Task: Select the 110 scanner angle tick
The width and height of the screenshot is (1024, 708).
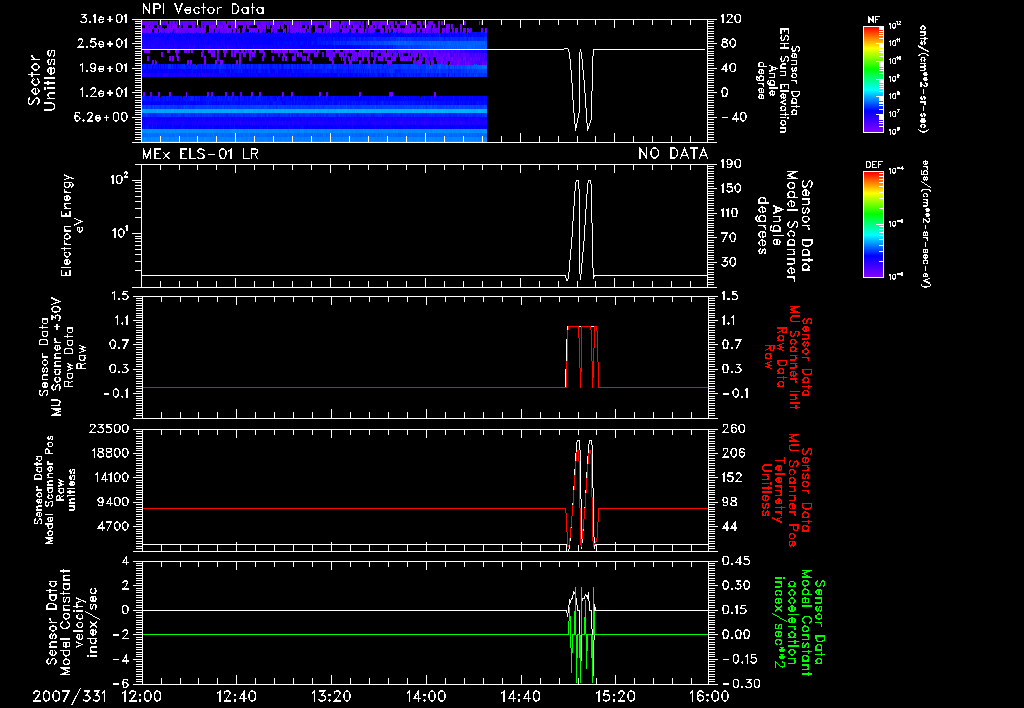Action: tap(731, 213)
